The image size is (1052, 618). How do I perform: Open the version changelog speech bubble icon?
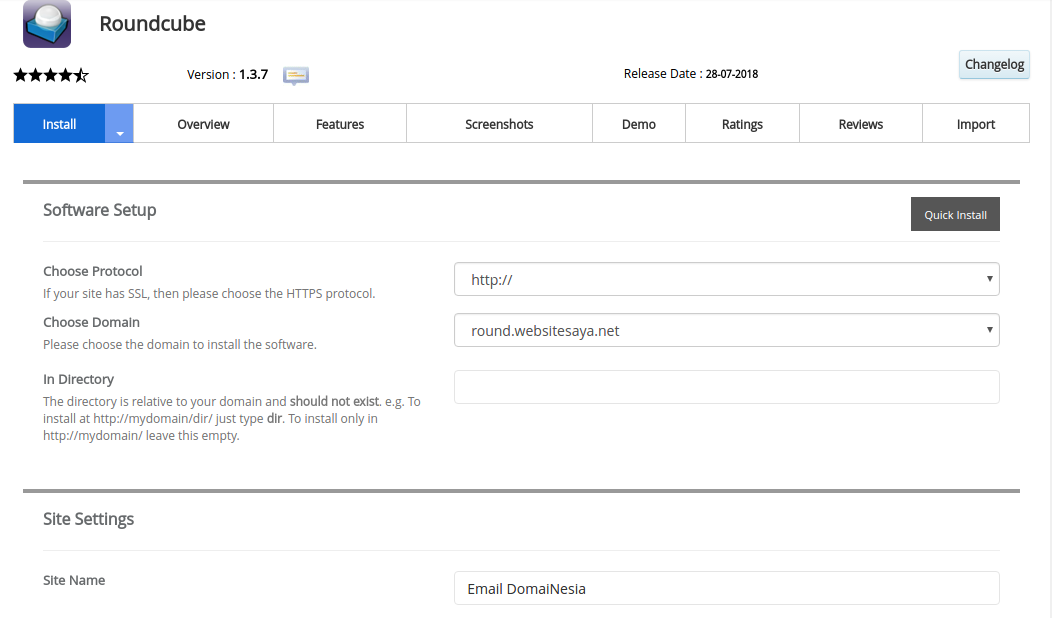[295, 74]
